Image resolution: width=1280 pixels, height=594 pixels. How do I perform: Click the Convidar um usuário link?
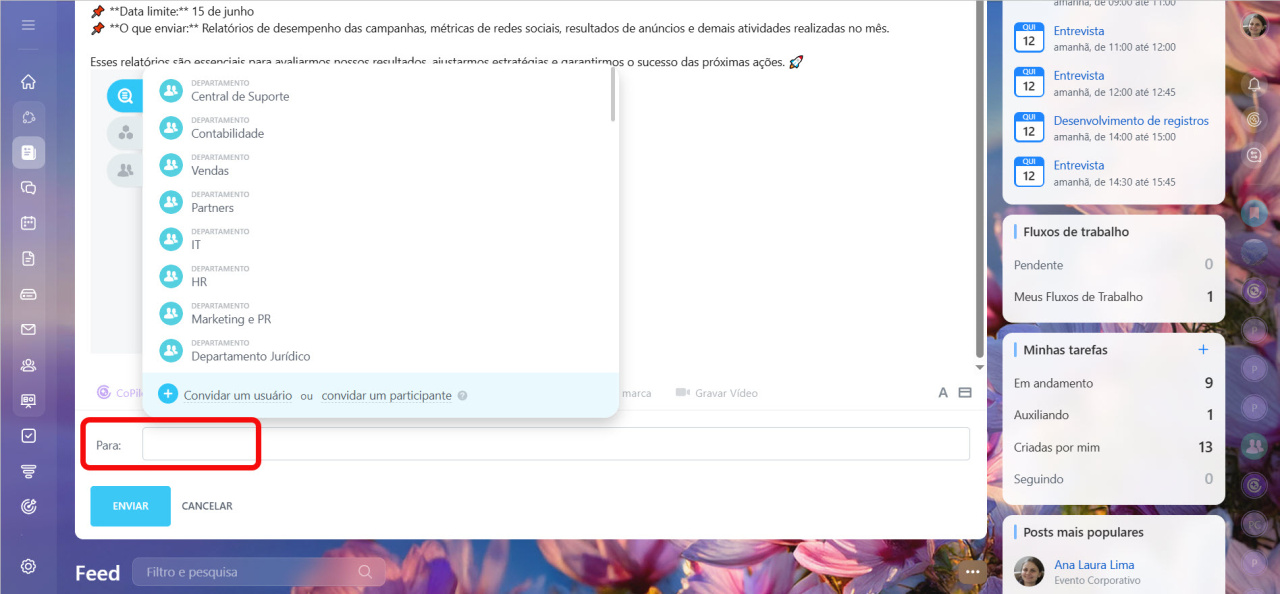pos(238,396)
